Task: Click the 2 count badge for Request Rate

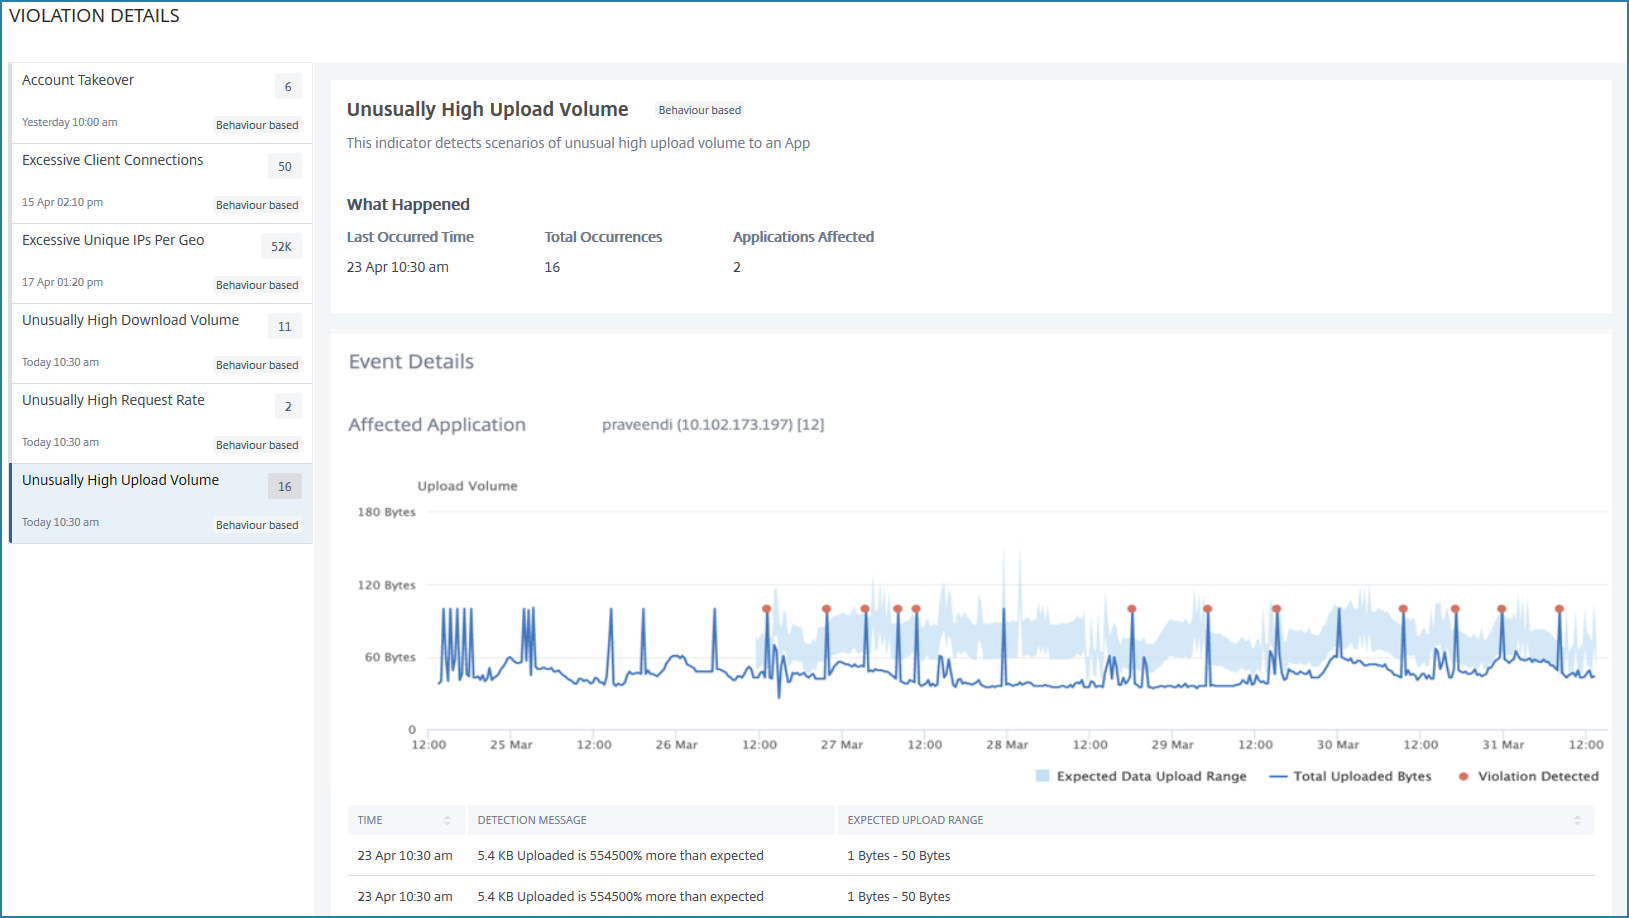Action: click(x=288, y=407)
